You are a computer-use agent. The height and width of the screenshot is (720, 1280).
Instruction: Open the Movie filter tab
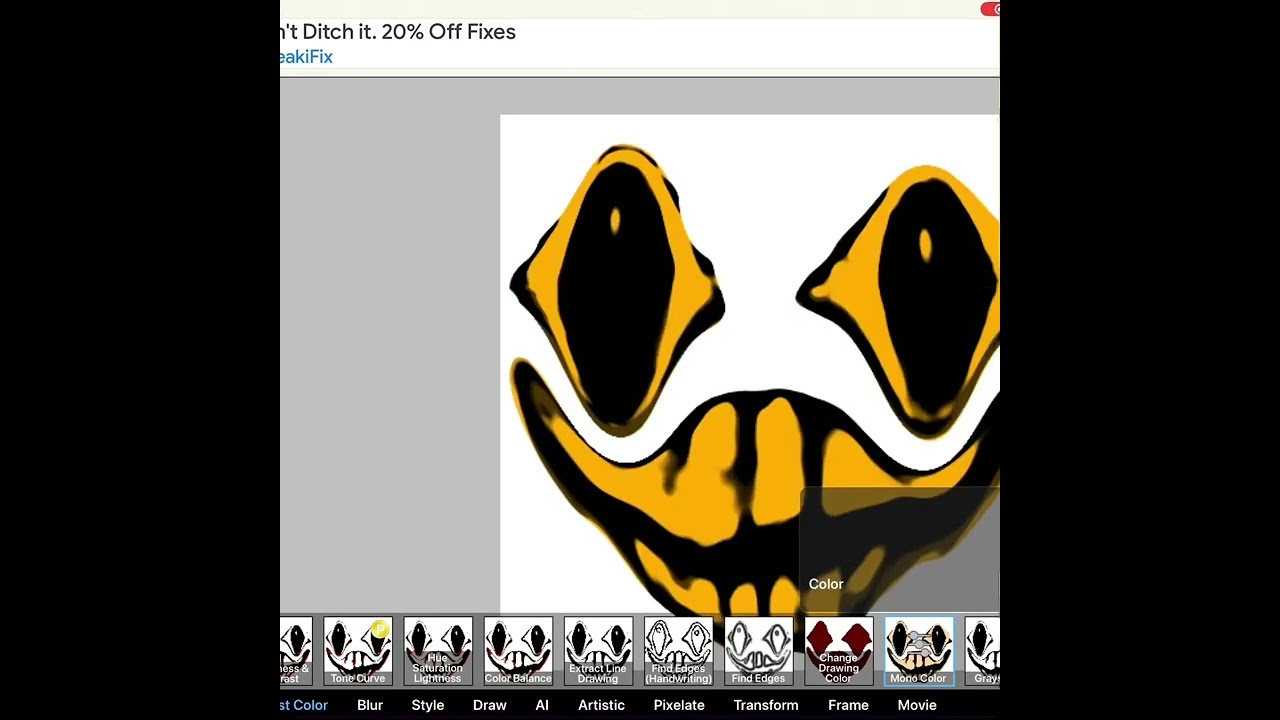pos(917,705)
